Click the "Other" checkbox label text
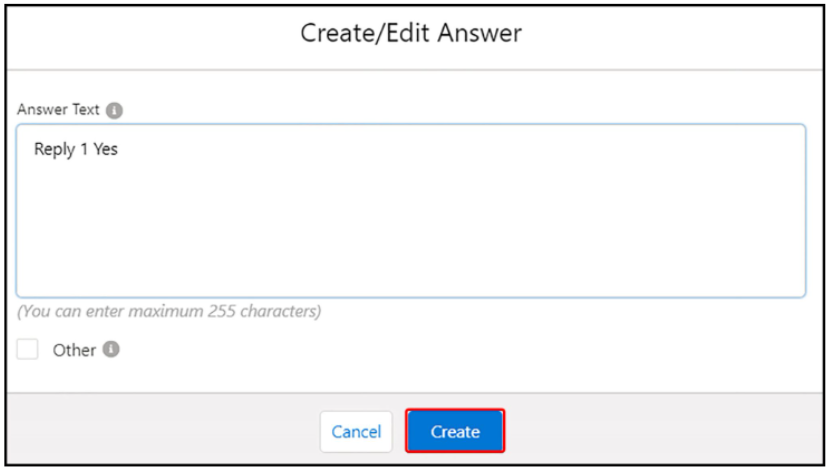Screen dimensions: 829x468 pyautogui.click(x=74, y=350)
